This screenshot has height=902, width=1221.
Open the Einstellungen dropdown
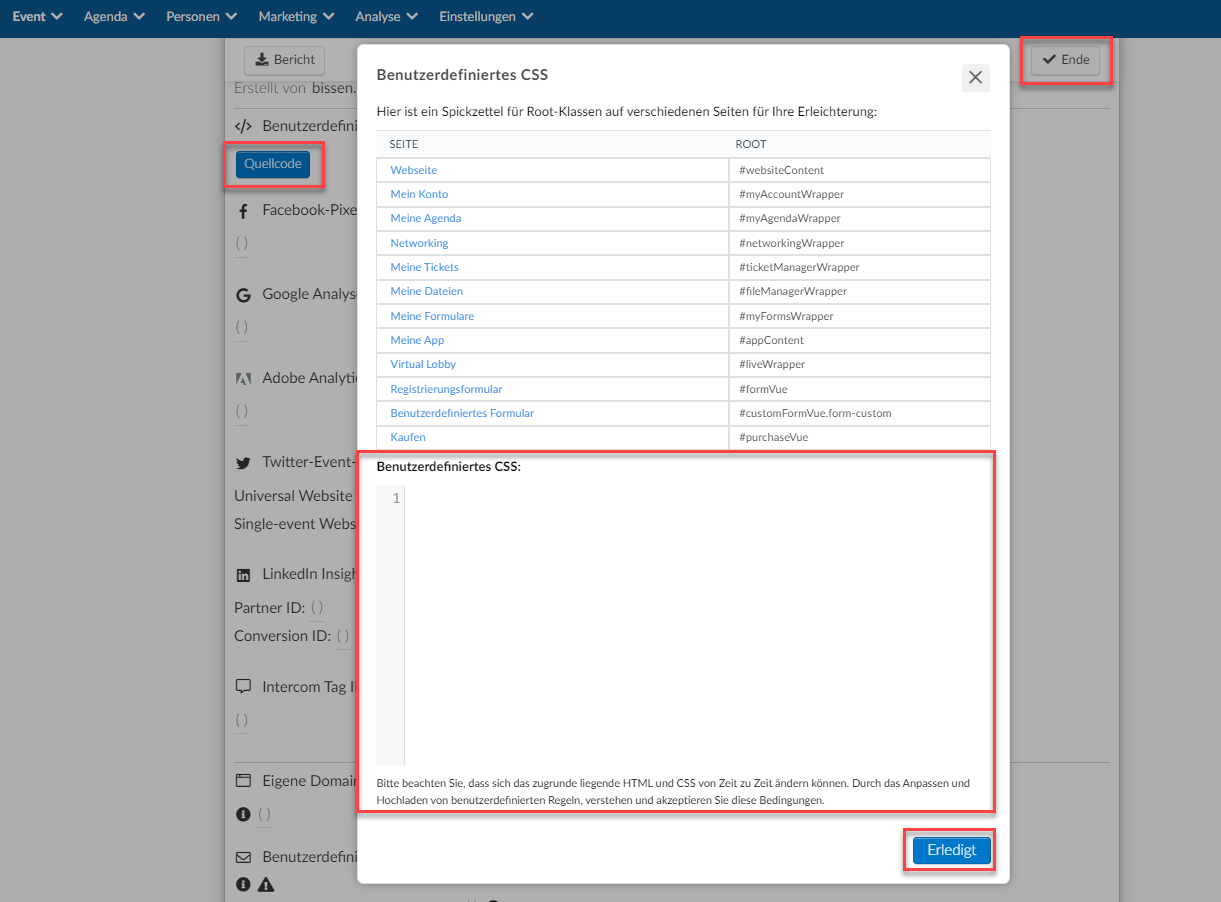pyautogui.click(x=486, y=16)
